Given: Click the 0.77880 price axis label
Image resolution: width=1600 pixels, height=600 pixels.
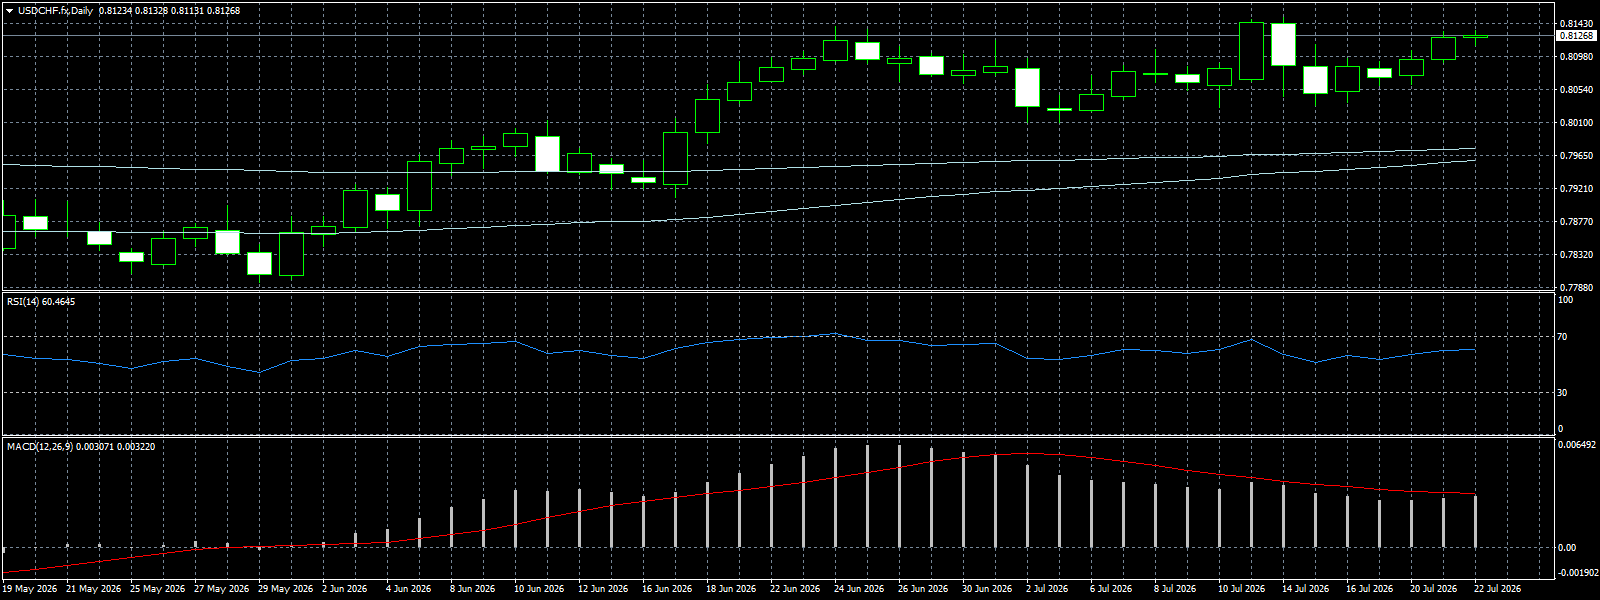Looking at the screenshot, I should coord(1577,288).
